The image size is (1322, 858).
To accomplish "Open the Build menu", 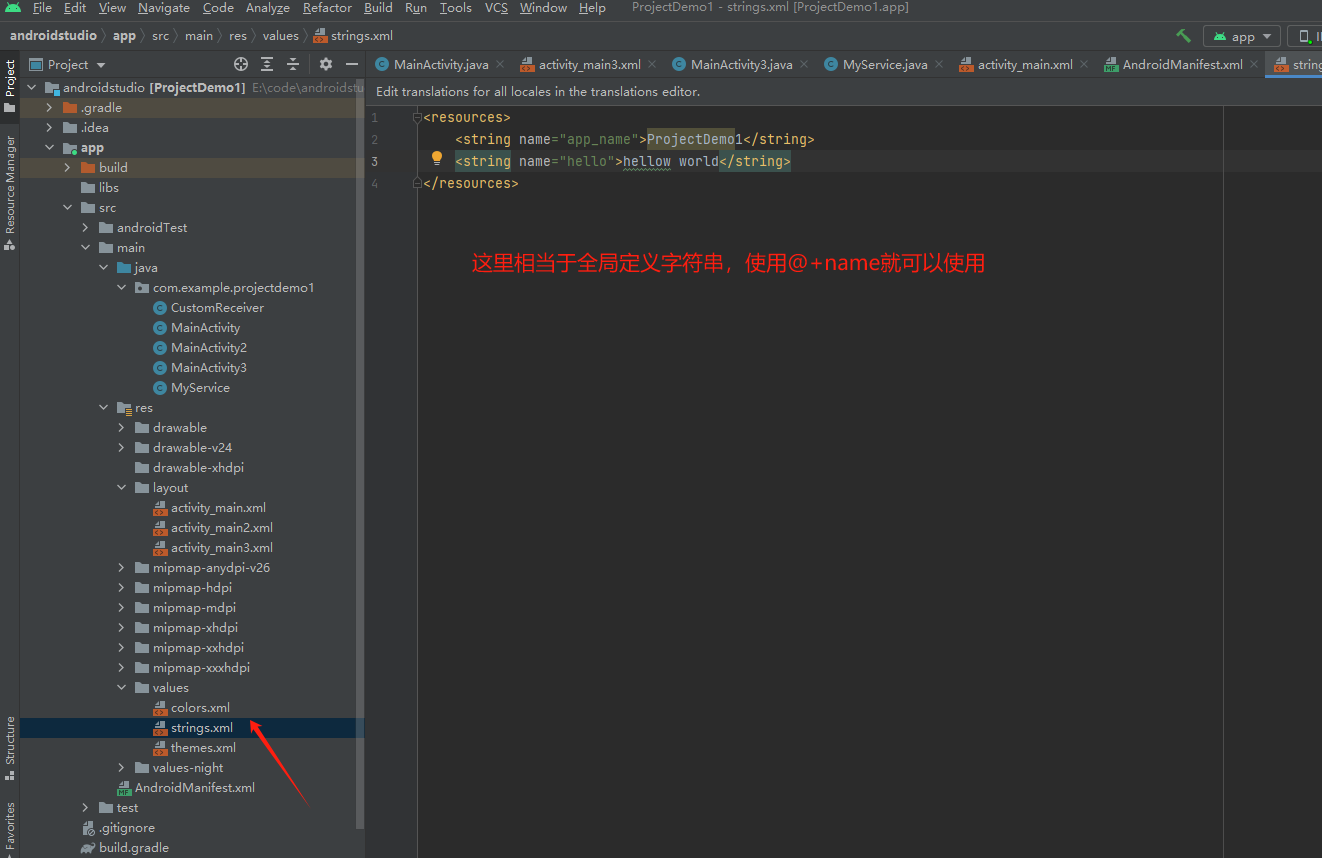I will click(378, 8).
